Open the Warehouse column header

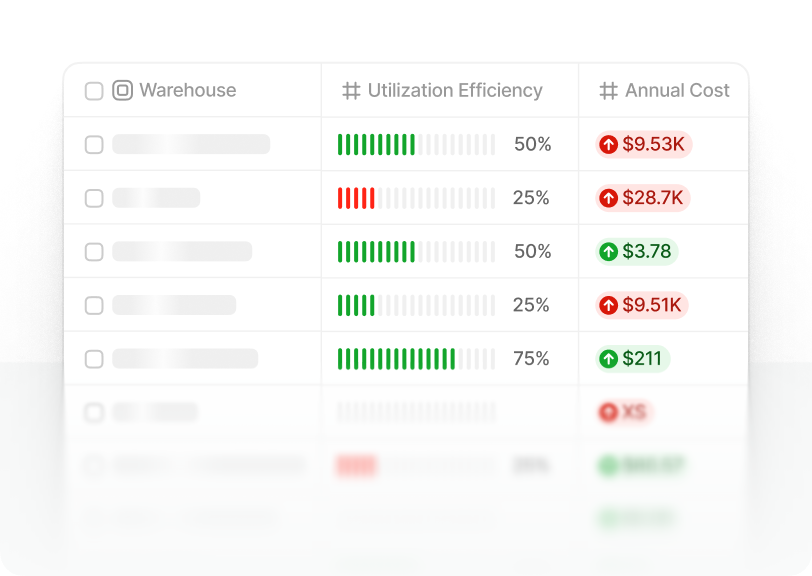pyautogui.click(x=187, y=91)
